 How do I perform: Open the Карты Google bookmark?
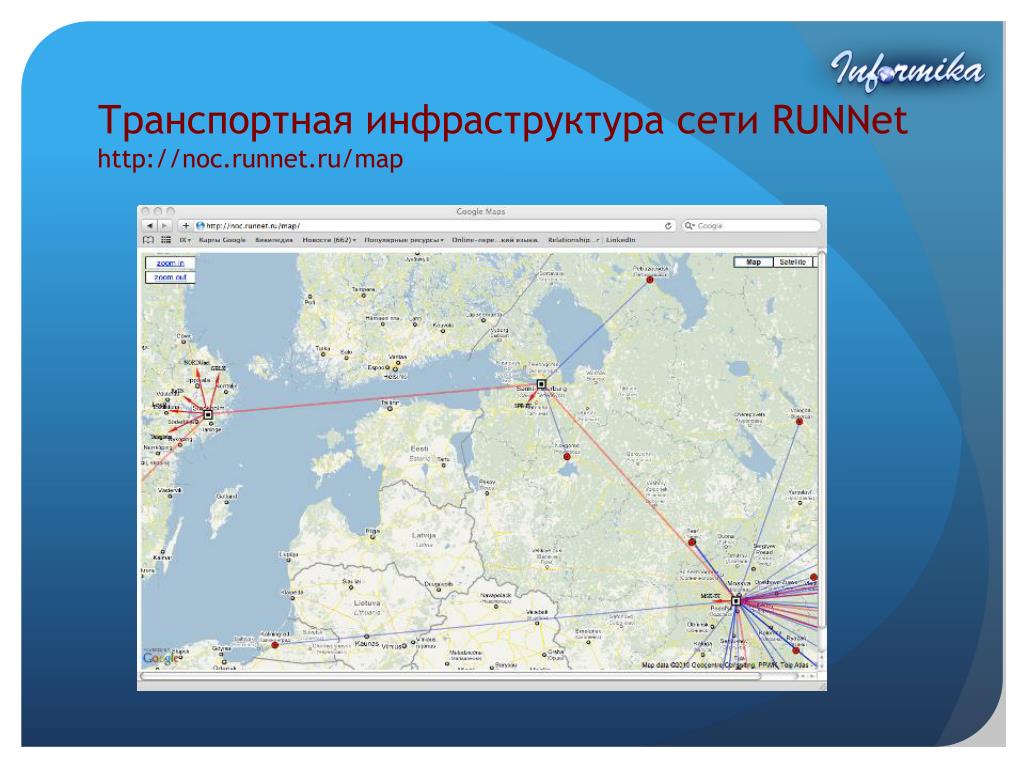[x=222, y=240]
